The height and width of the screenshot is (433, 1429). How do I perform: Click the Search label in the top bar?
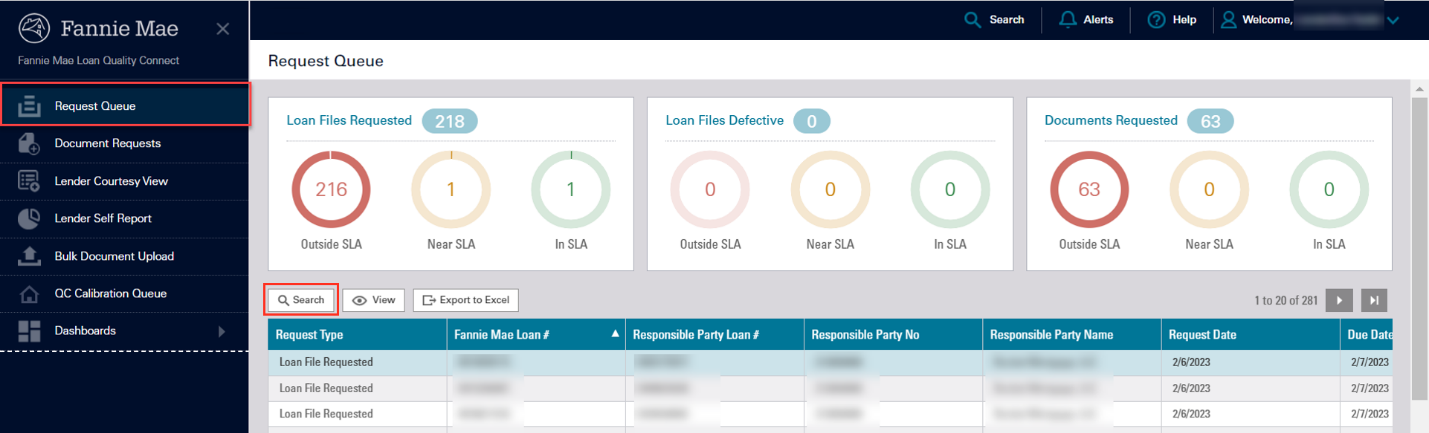pyautogui.click(x=1007, y=20)
